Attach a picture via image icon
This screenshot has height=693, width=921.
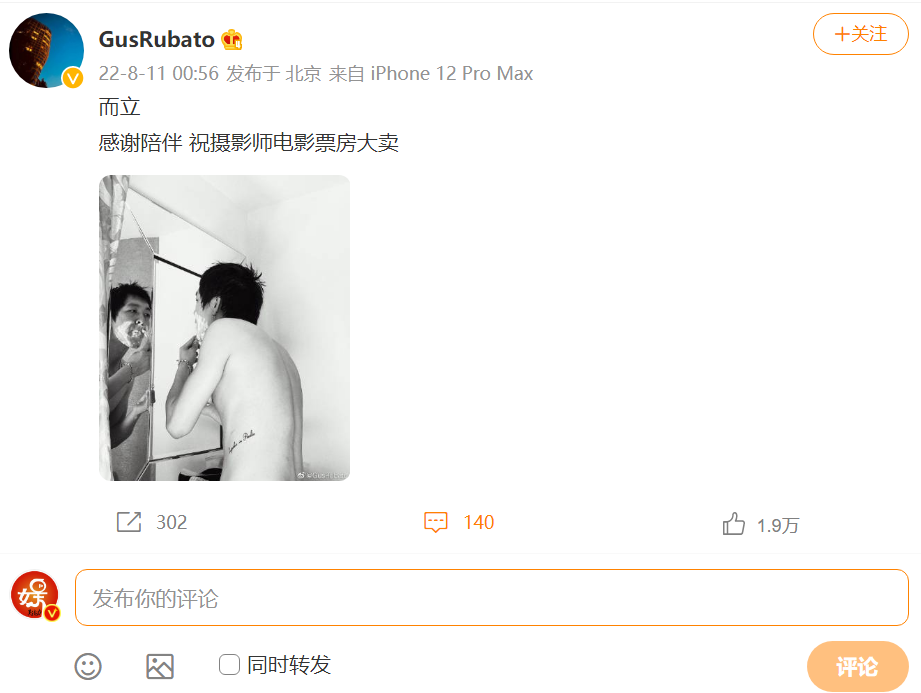pos(160,667)
